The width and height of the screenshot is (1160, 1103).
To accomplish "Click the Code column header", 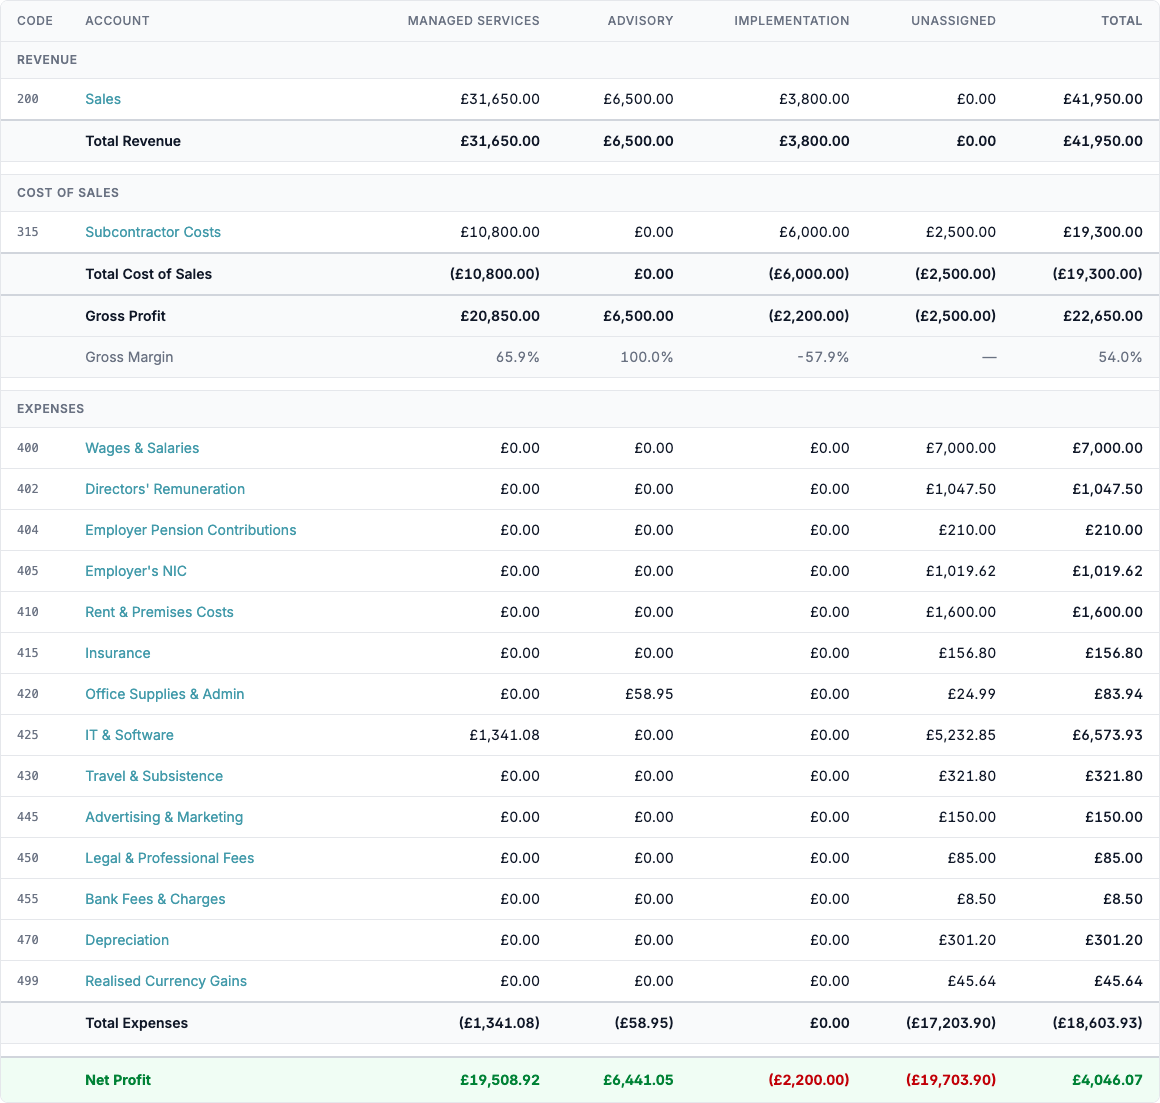I will [x=35, y=21].
